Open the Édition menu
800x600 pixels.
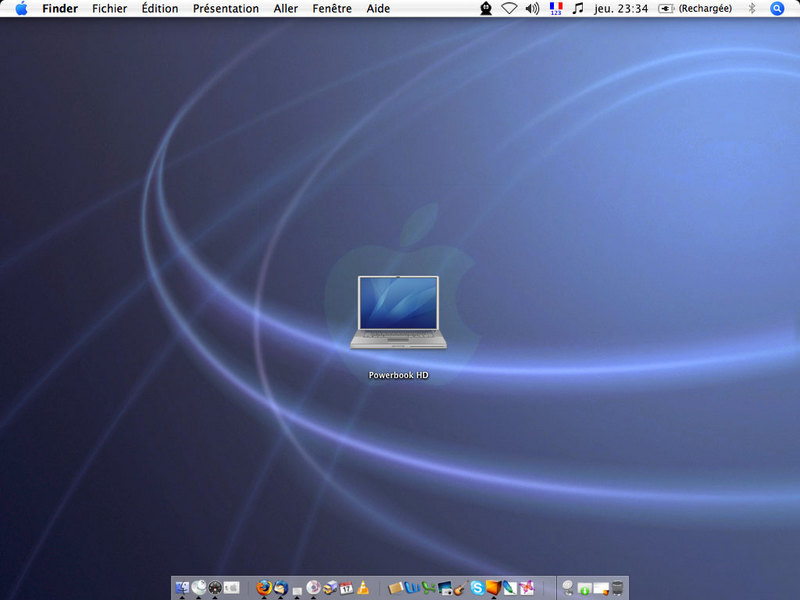point(160,9)
